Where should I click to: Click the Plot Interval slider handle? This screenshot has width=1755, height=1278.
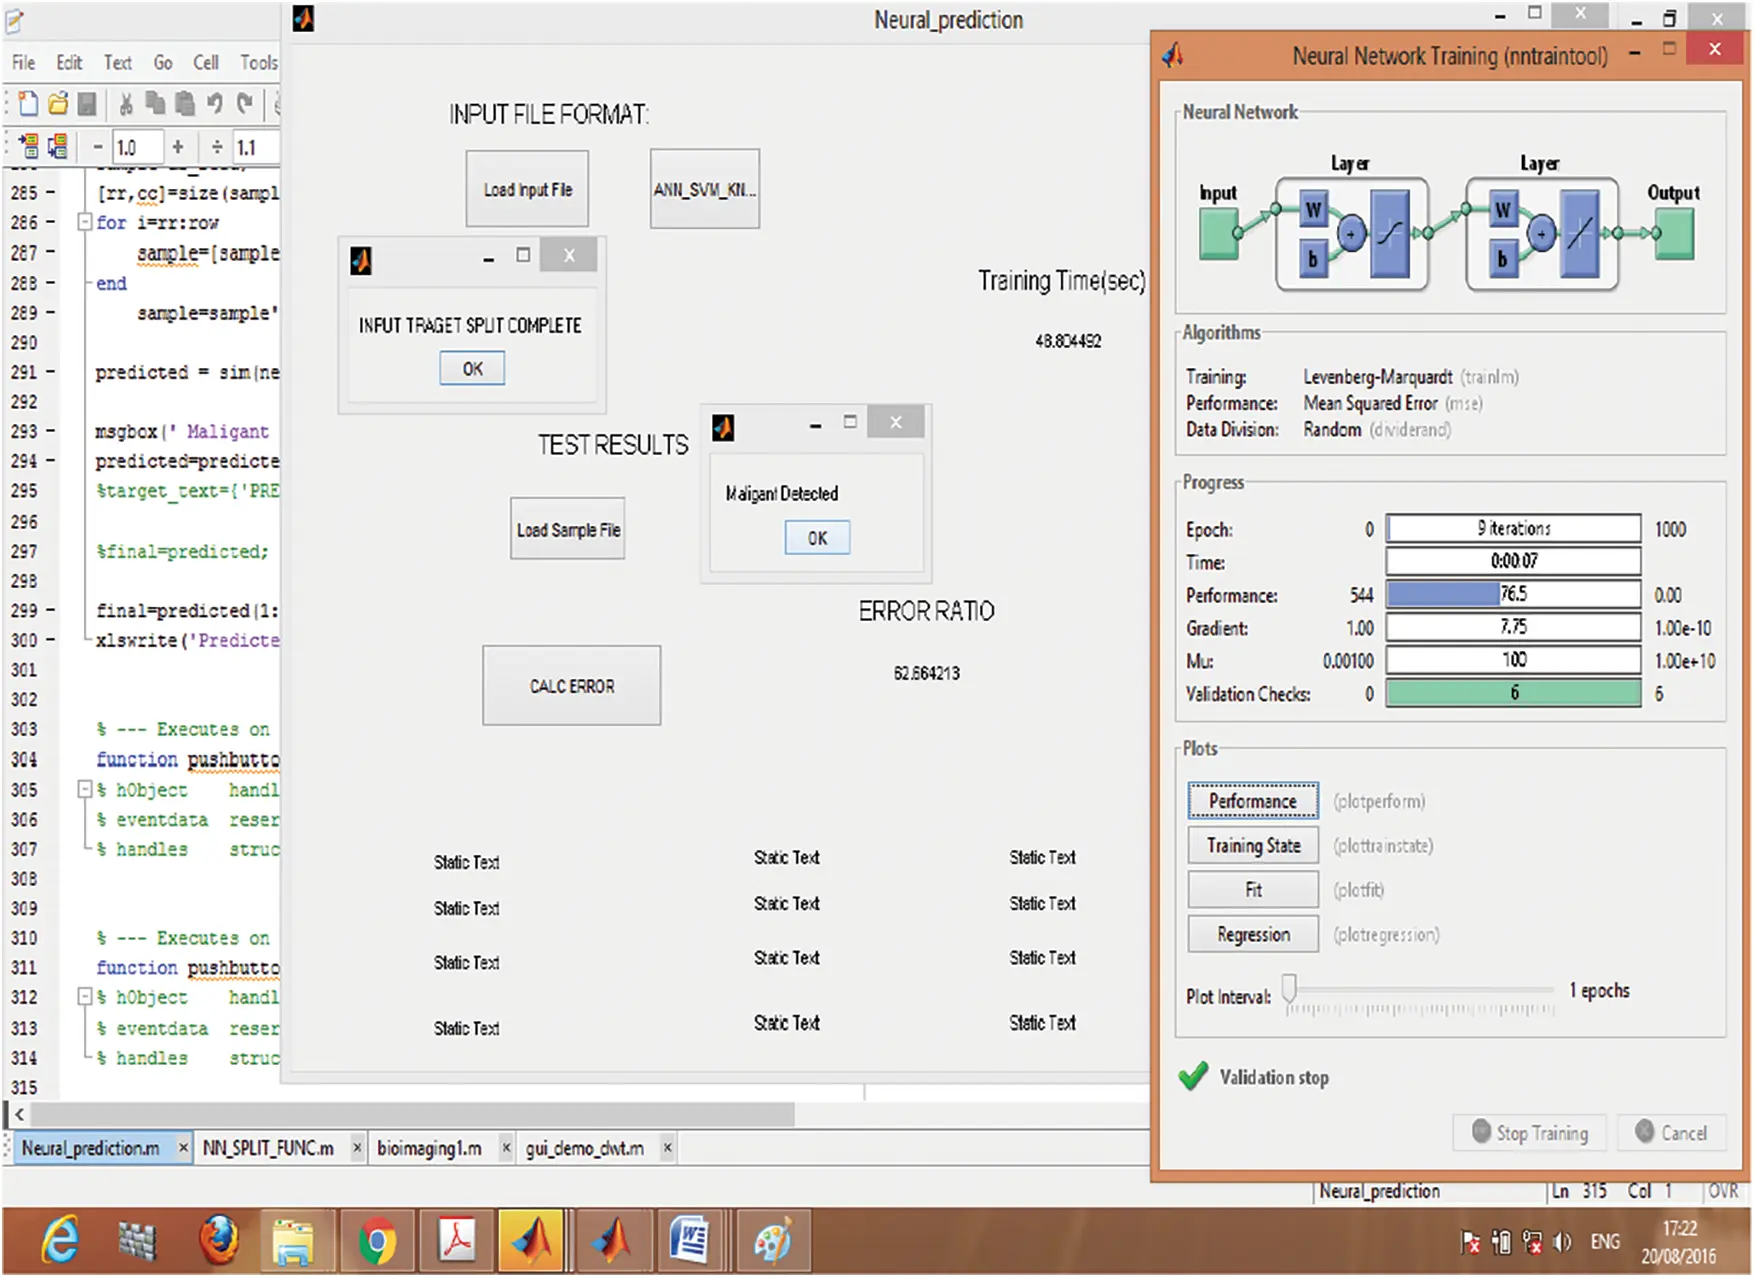click(1290, 989)
